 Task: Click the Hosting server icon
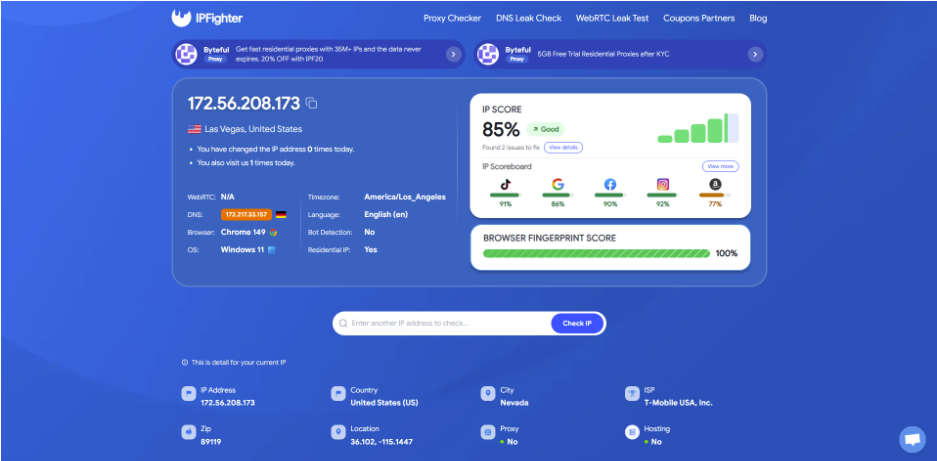click(632, 433)
